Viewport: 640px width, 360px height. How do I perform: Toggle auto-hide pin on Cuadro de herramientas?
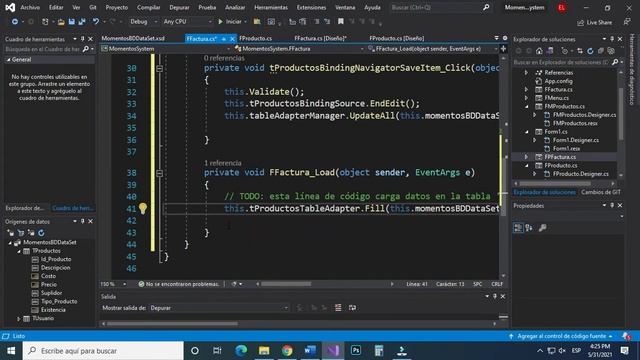coord(82,39)
